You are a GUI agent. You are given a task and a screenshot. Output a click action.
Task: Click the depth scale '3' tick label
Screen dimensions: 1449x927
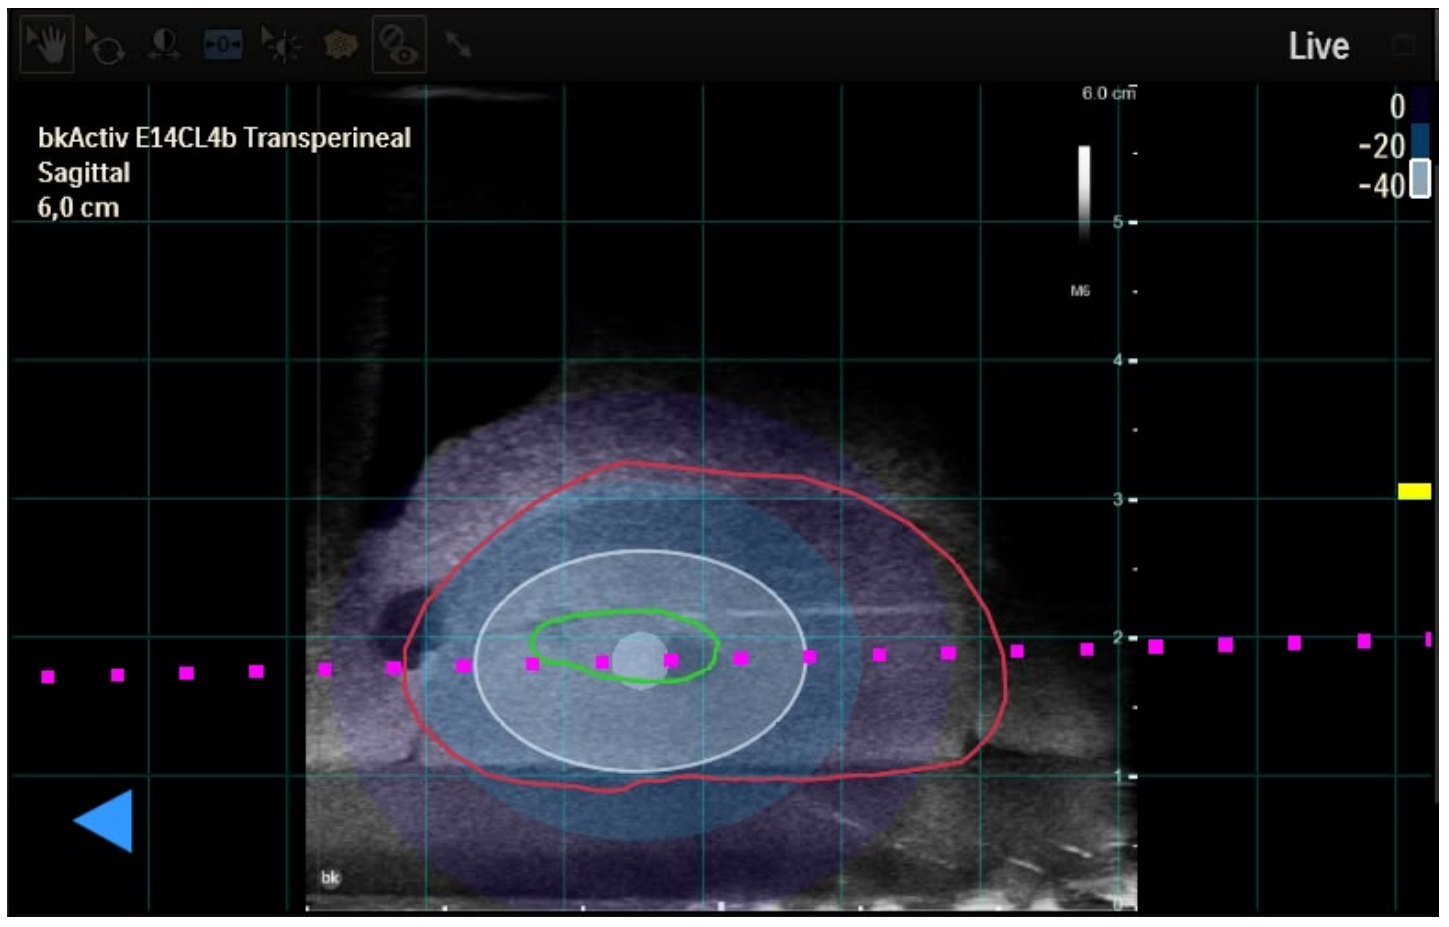coord(1118,499)
